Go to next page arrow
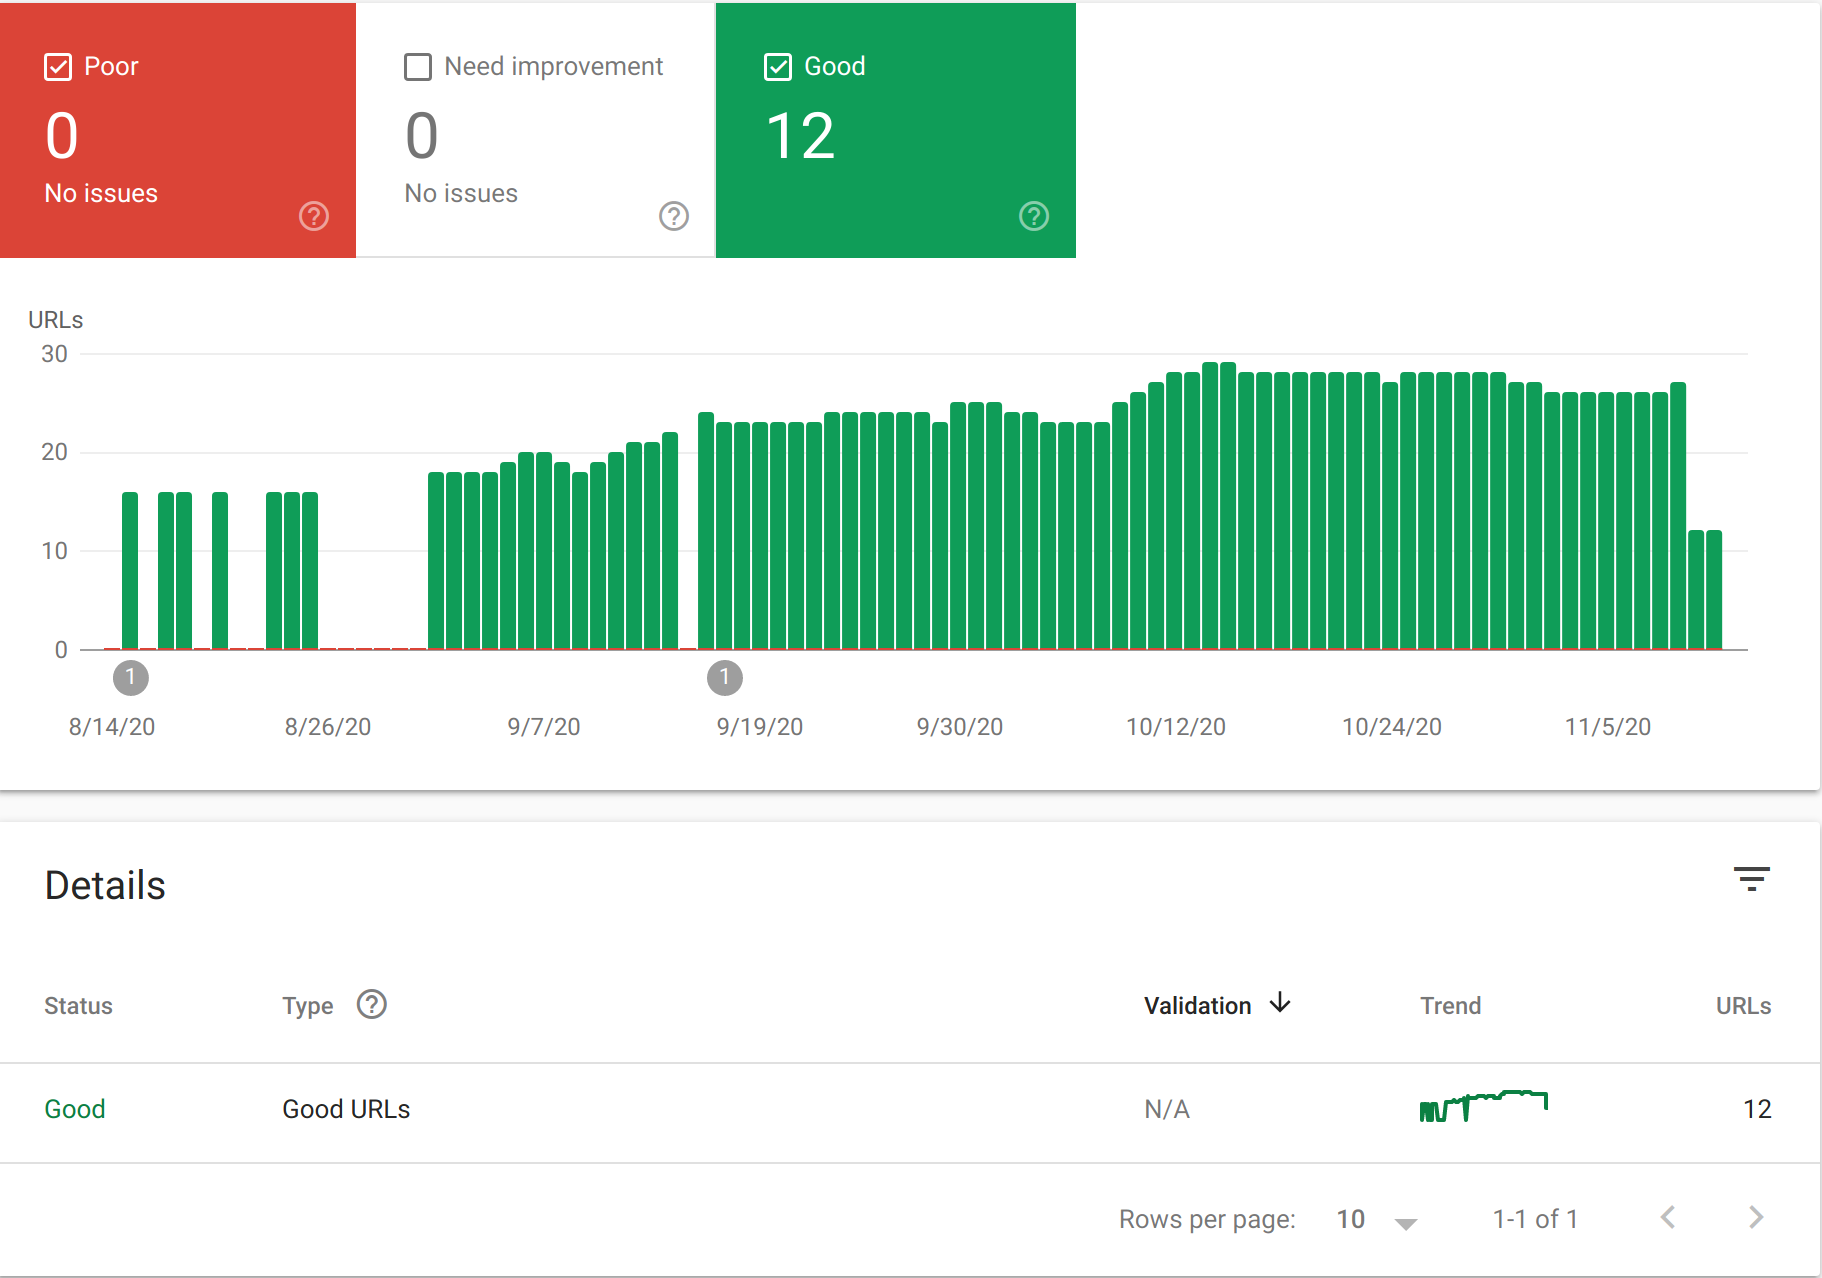The height and width of the screenshot is (1278, 1822). 1756,1217
